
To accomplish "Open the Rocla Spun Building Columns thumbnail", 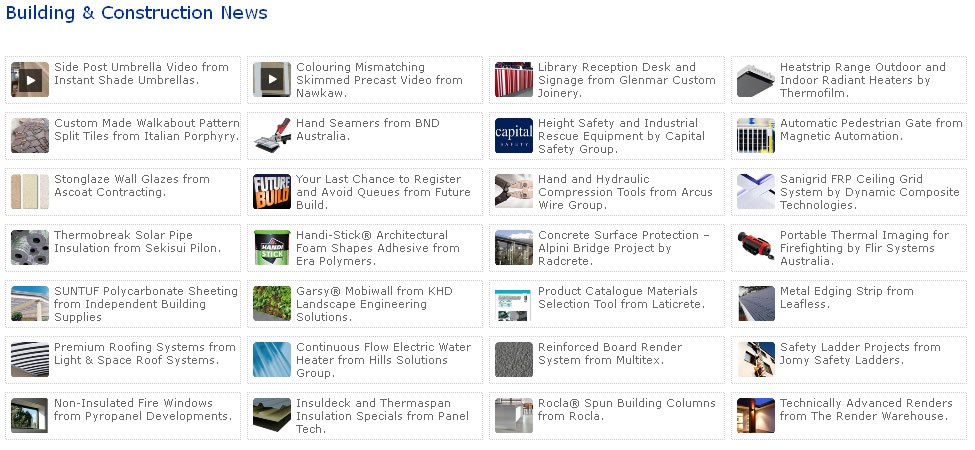I will click(514, 415).
